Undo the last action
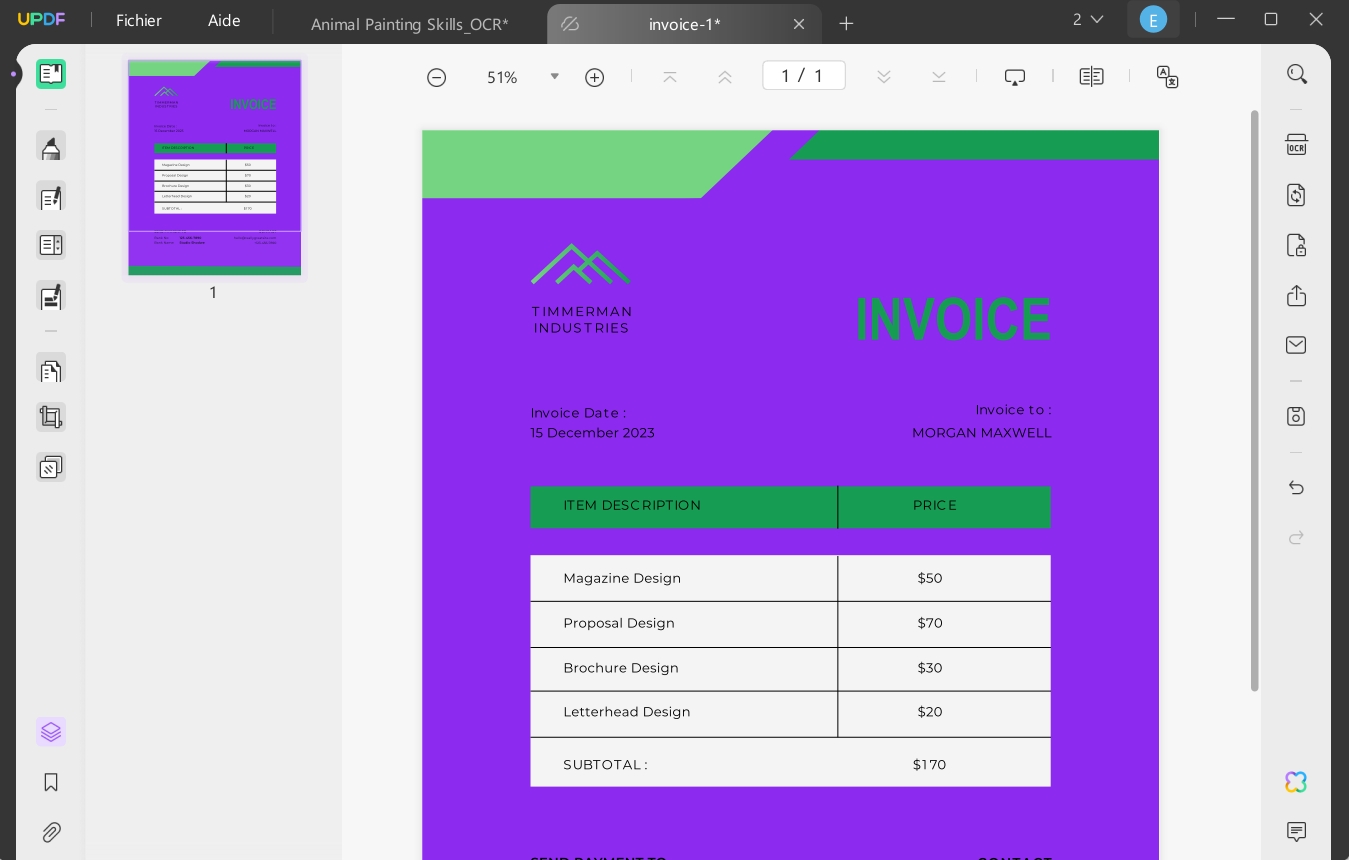This screenshot has height=860, width=1349. tap(1297, 488)
